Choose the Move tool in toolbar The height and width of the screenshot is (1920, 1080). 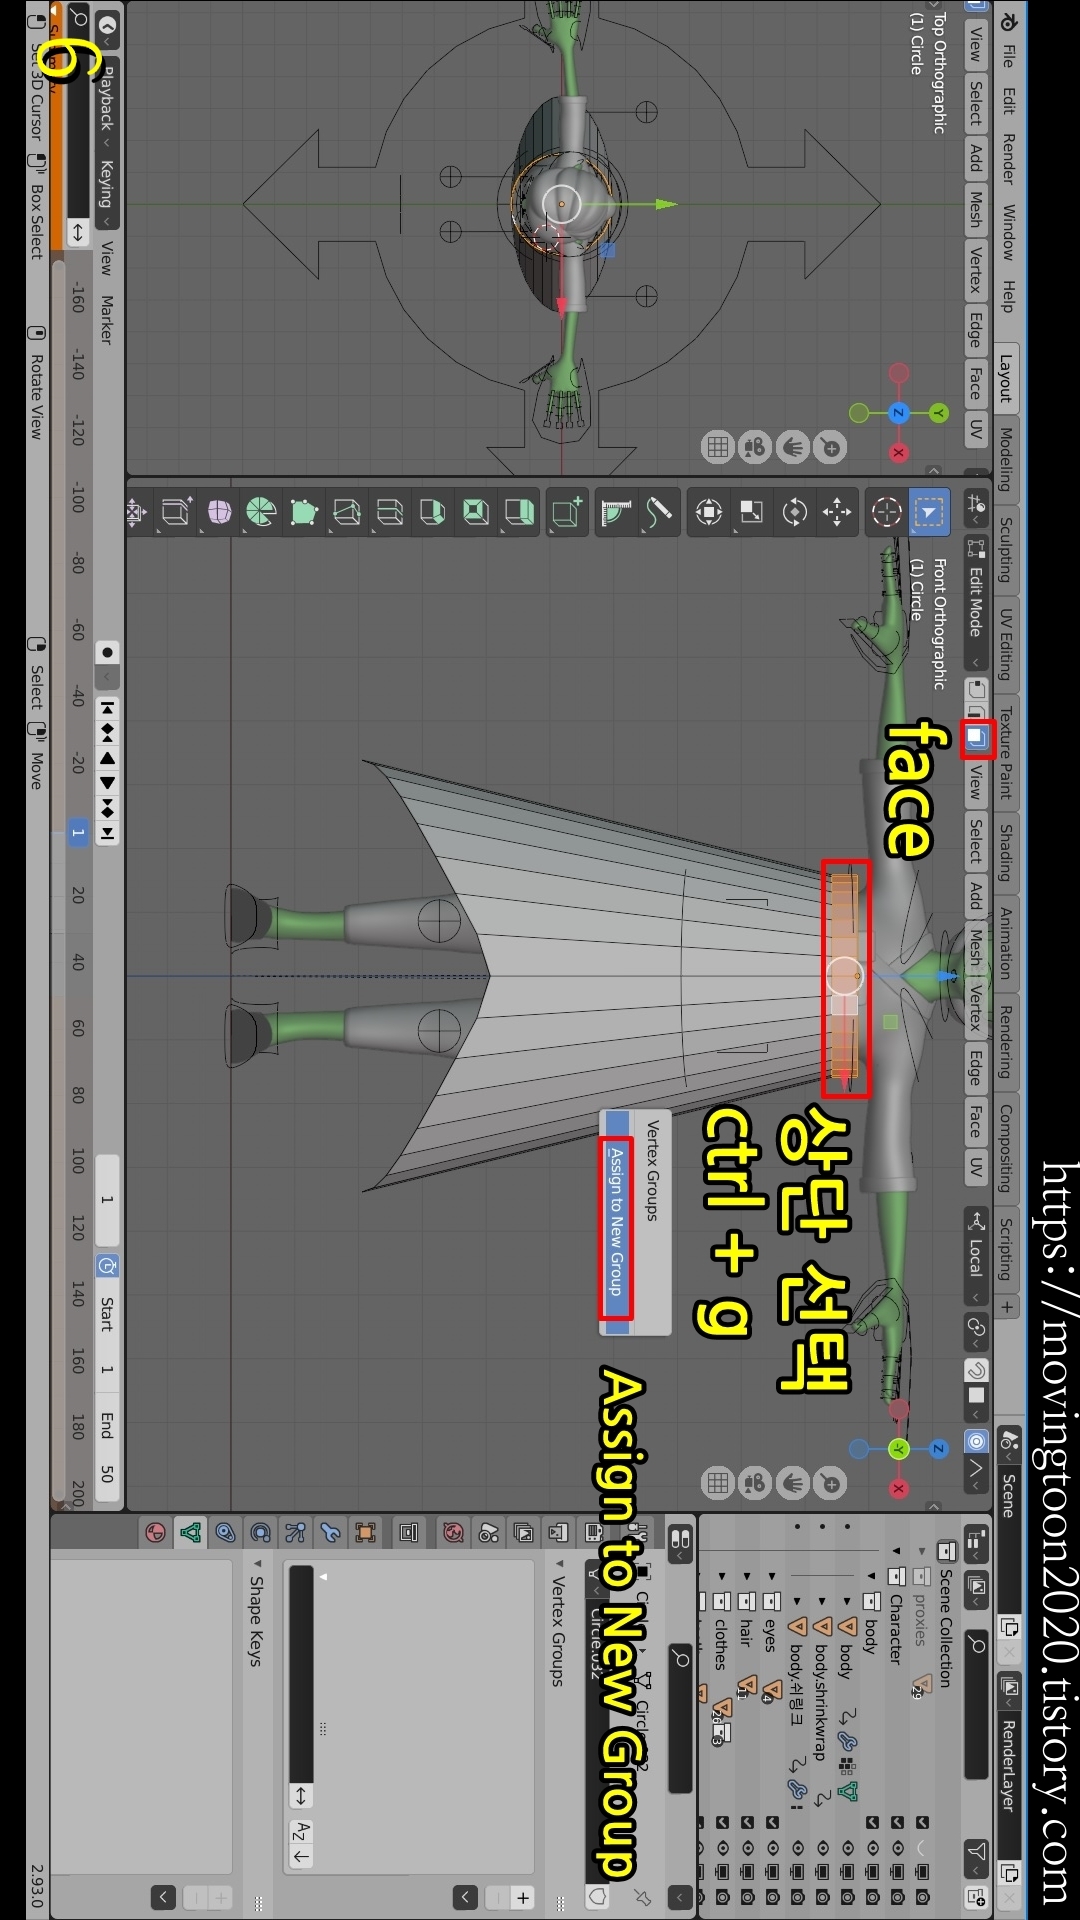tap(837, 513)
